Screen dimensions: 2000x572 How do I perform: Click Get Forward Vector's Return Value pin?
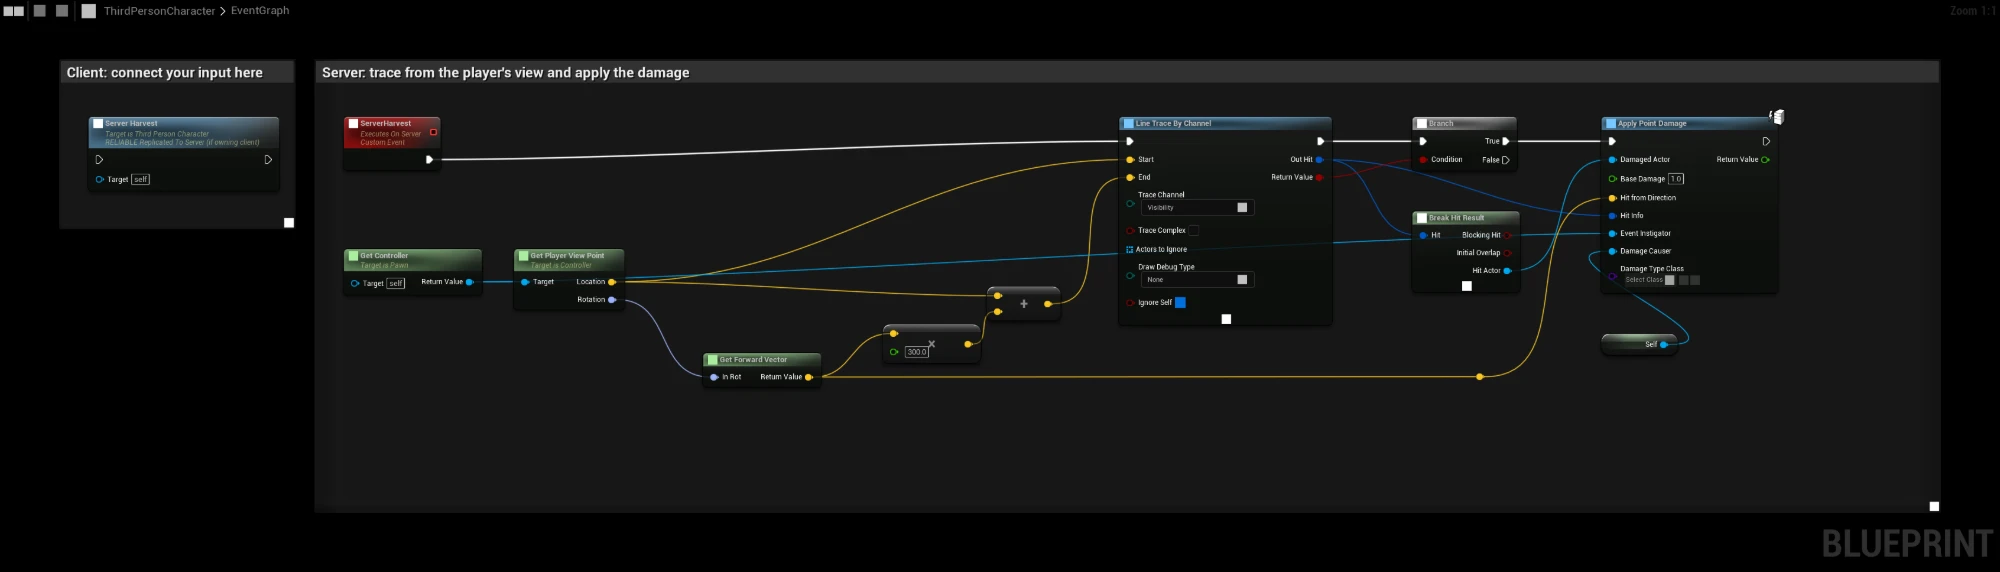tap(808, 377)
